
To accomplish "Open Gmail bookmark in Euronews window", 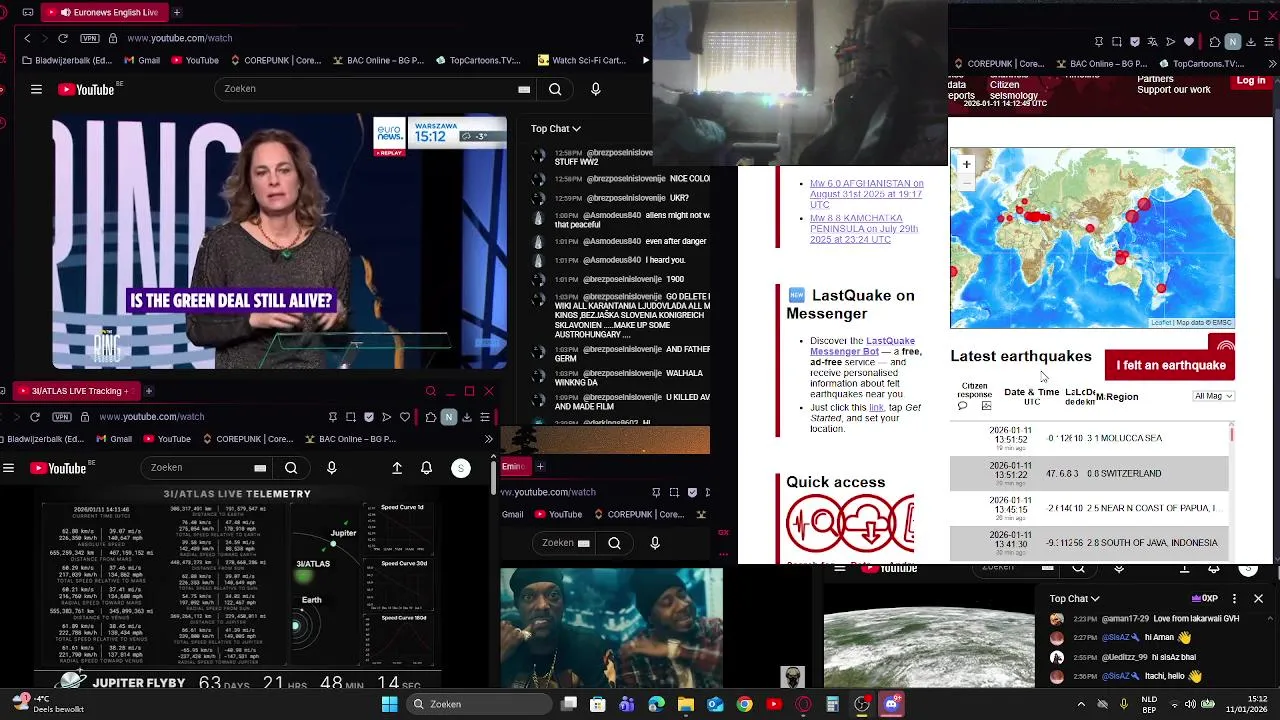I will 141,60.
